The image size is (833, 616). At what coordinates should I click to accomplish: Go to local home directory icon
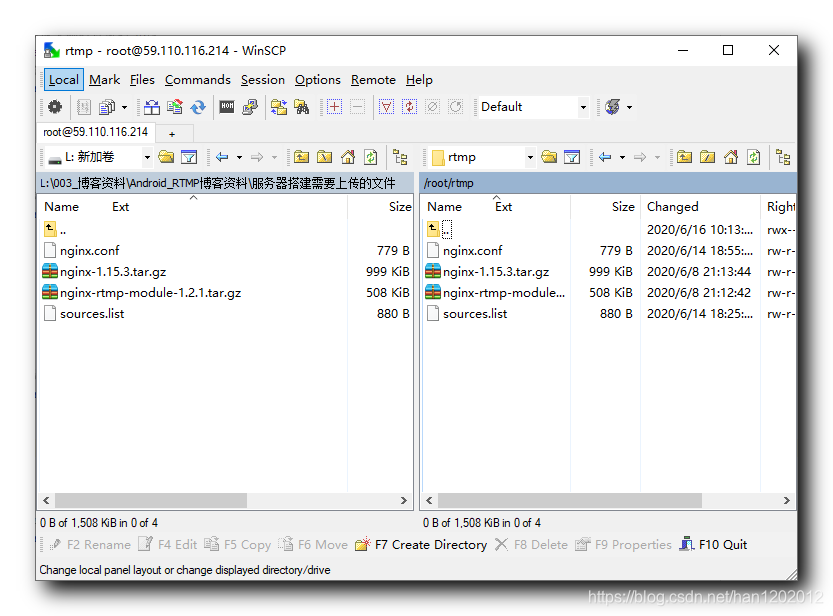[347, 157]
